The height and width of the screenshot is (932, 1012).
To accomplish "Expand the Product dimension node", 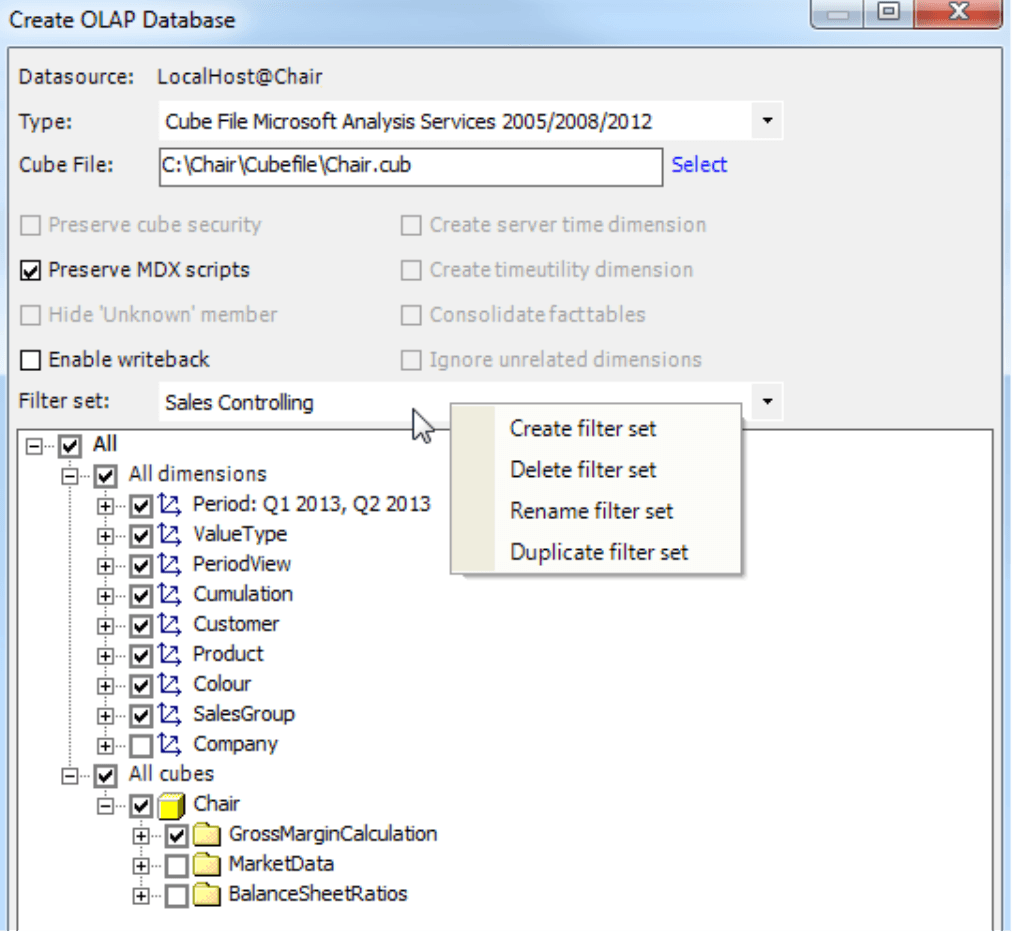I will pyautogui.click(x=106, y=655).
